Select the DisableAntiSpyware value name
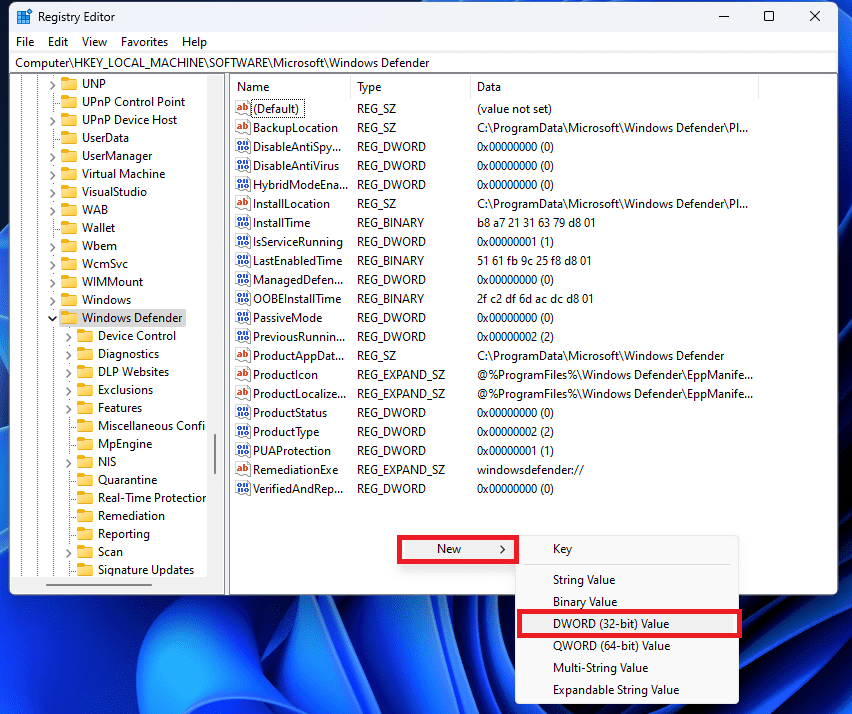The height and width of the screenshot is (714, 852). [x=297, y=147]
